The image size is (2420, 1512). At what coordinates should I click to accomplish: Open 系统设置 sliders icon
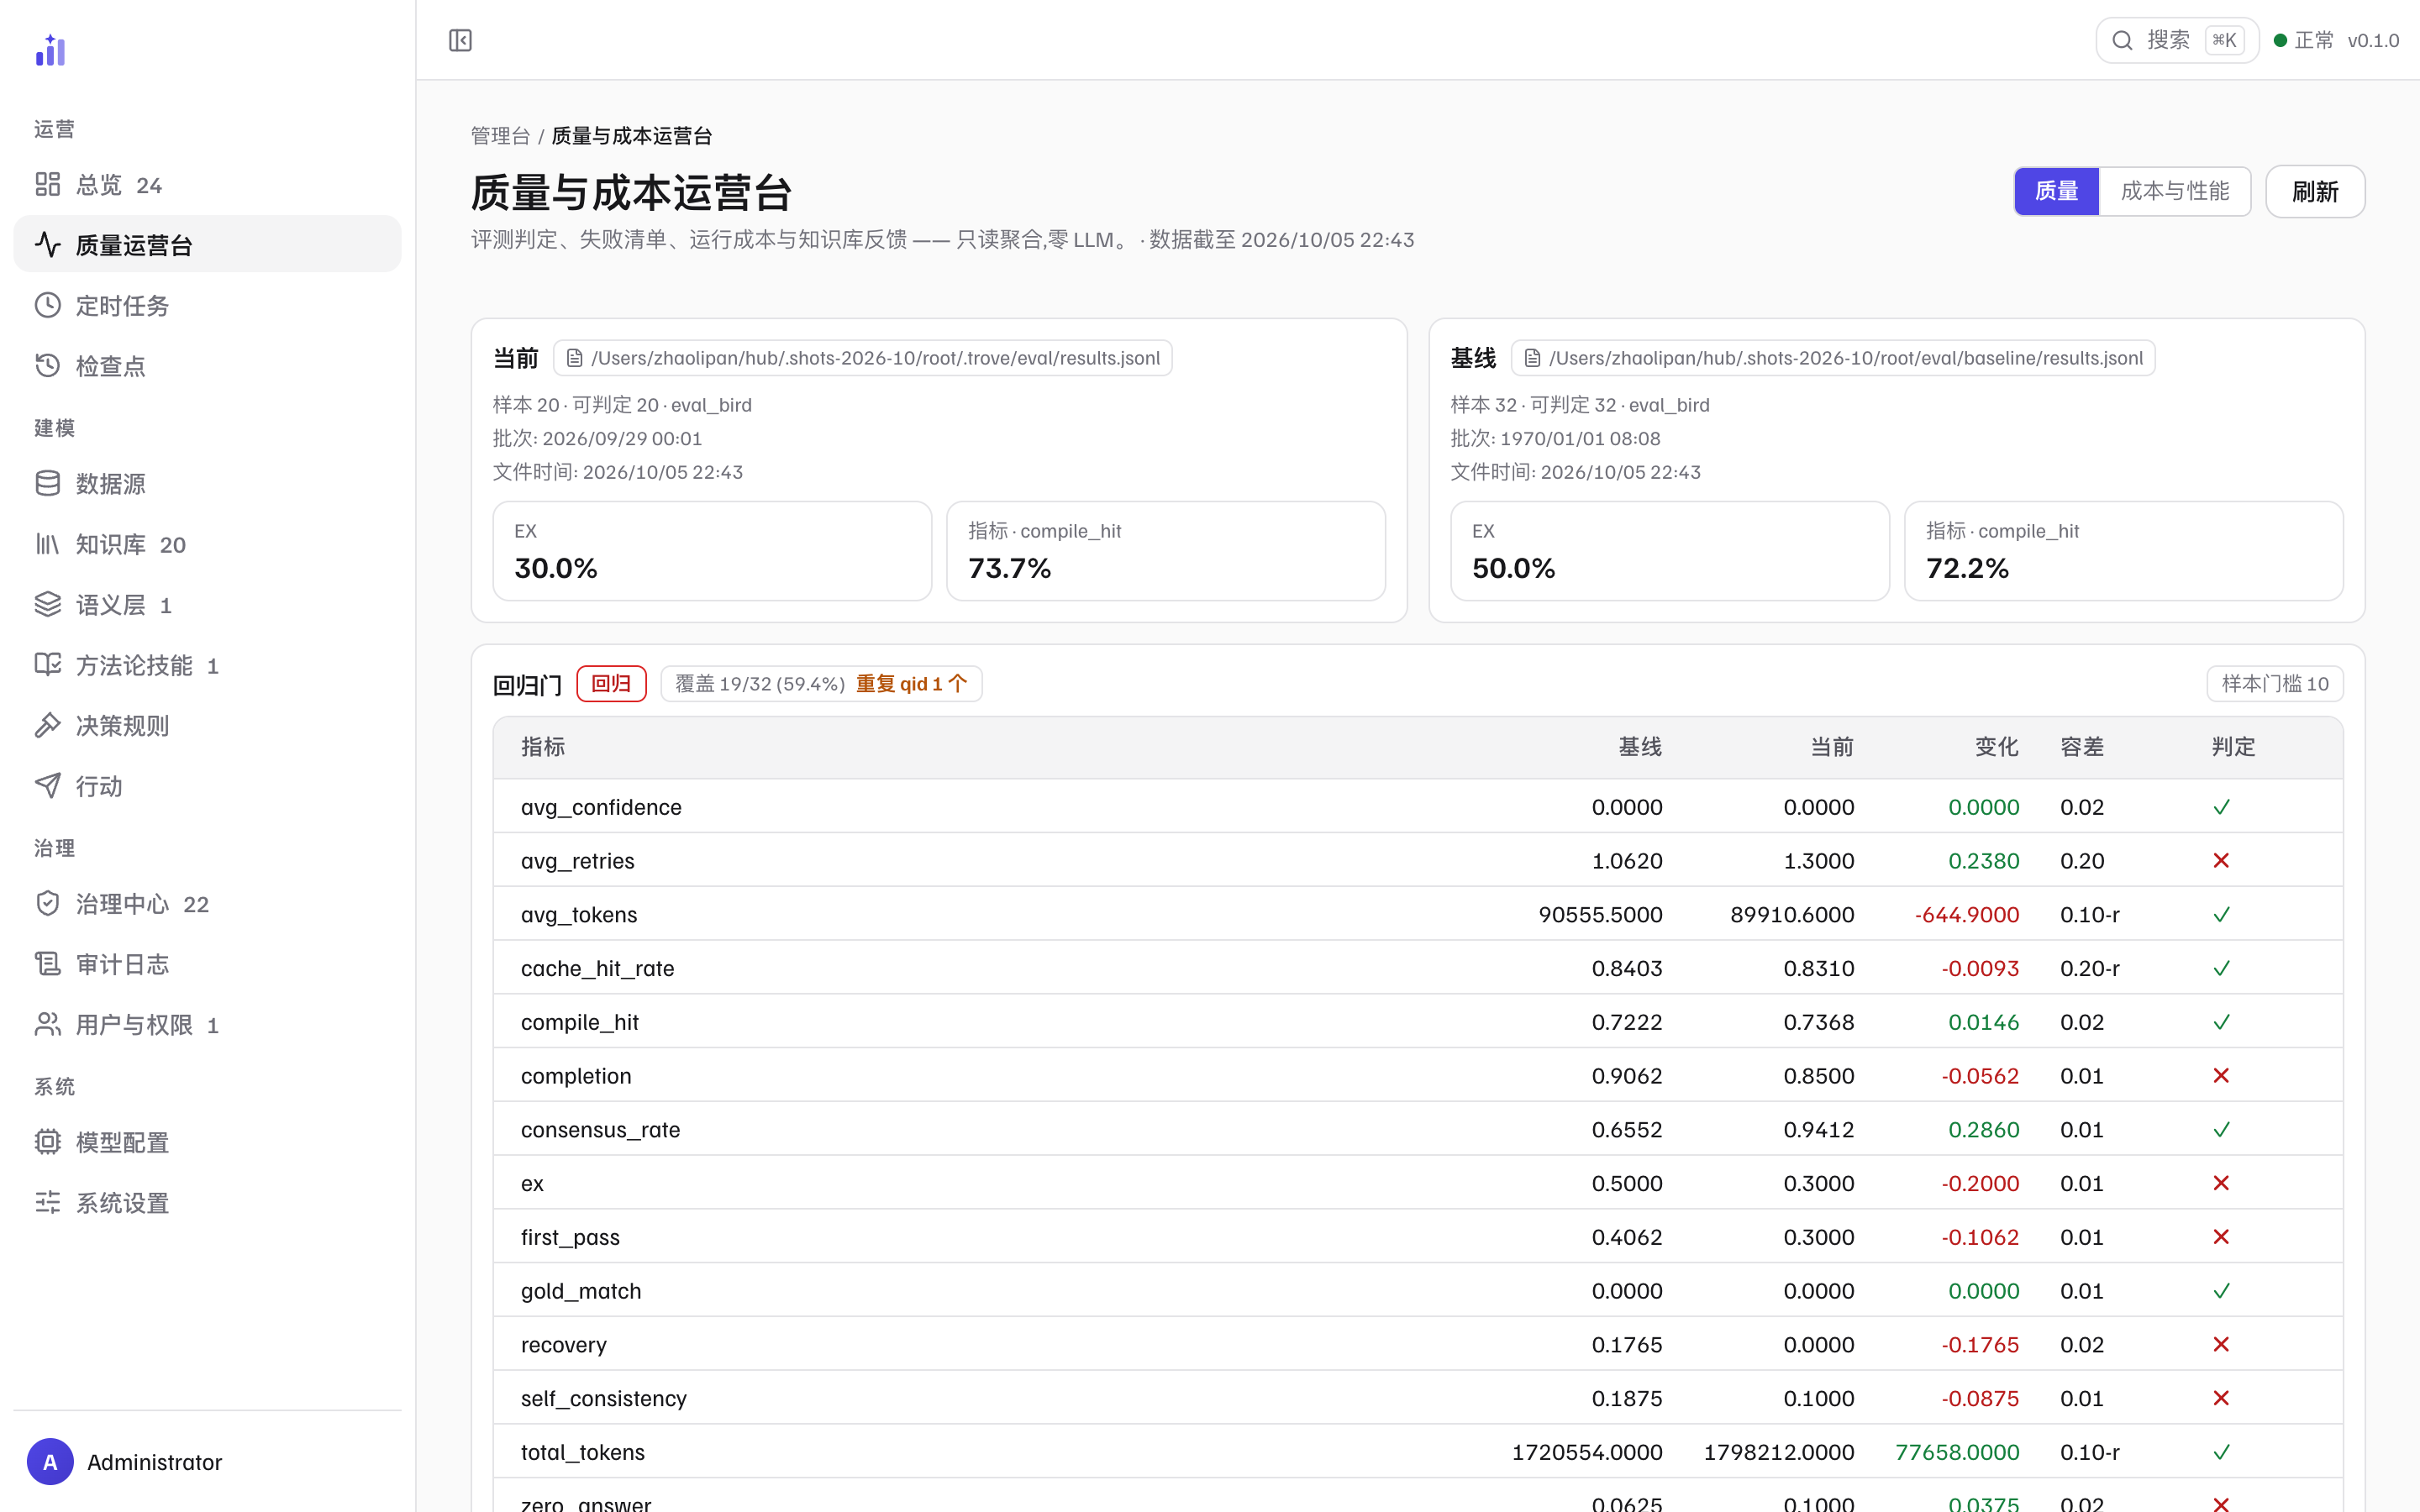coord(48,1202)
